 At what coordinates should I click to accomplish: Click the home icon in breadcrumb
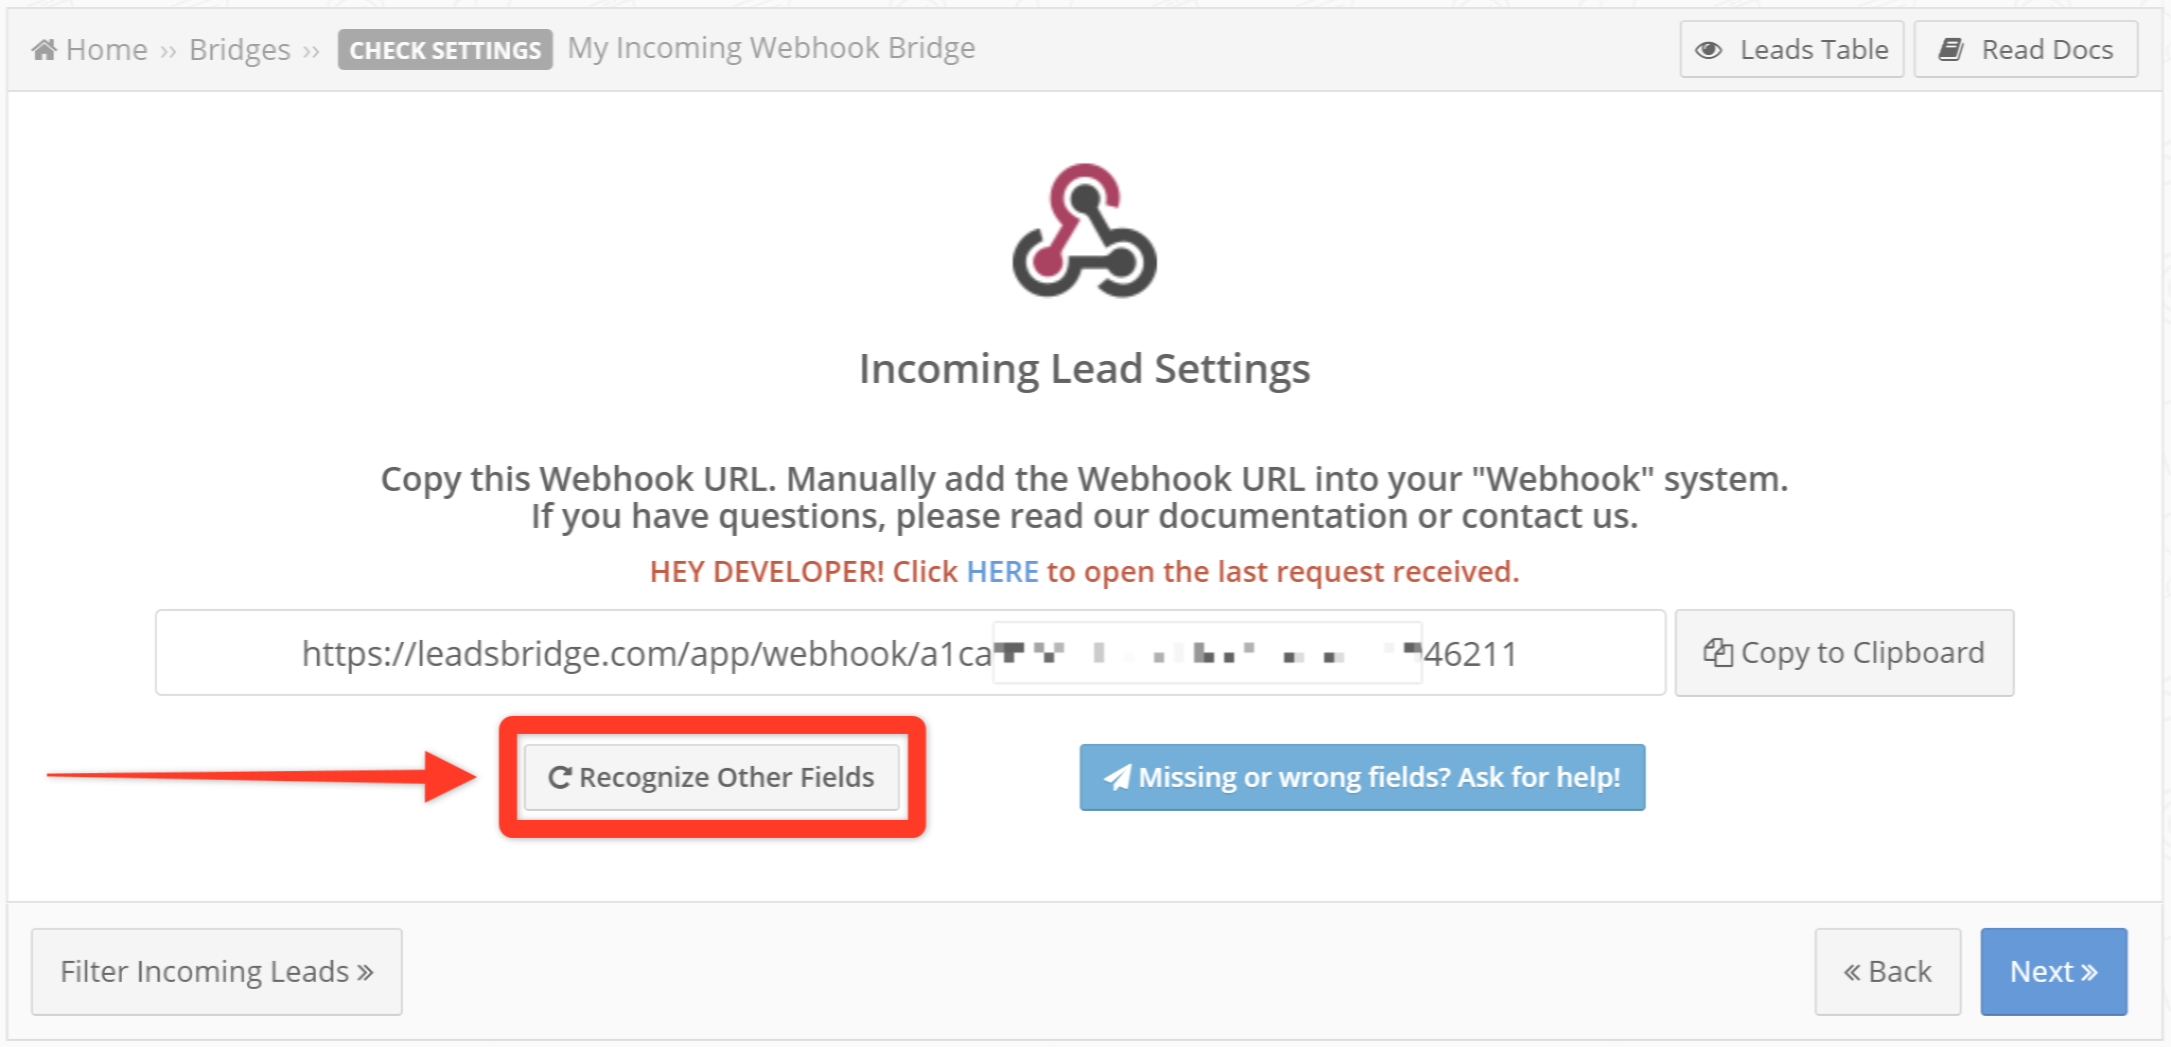44,49
